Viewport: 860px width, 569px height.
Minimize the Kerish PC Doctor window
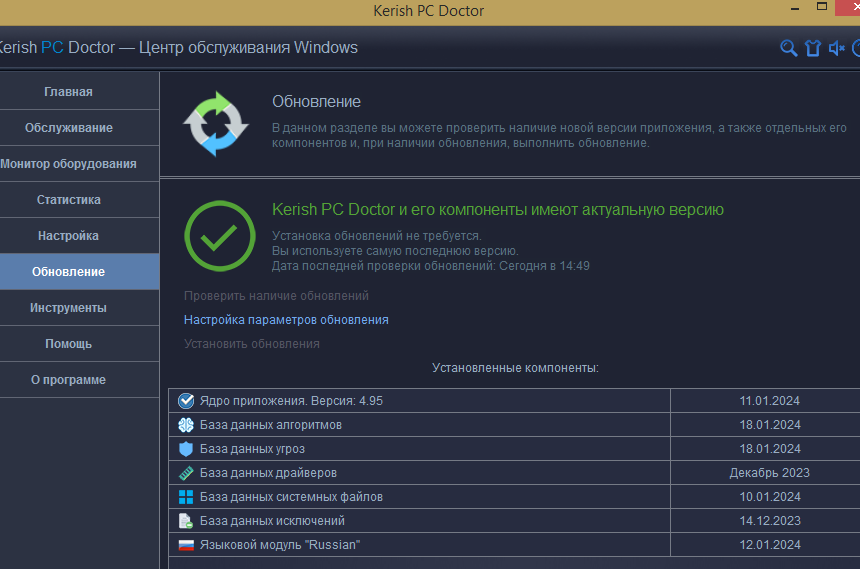795,8
